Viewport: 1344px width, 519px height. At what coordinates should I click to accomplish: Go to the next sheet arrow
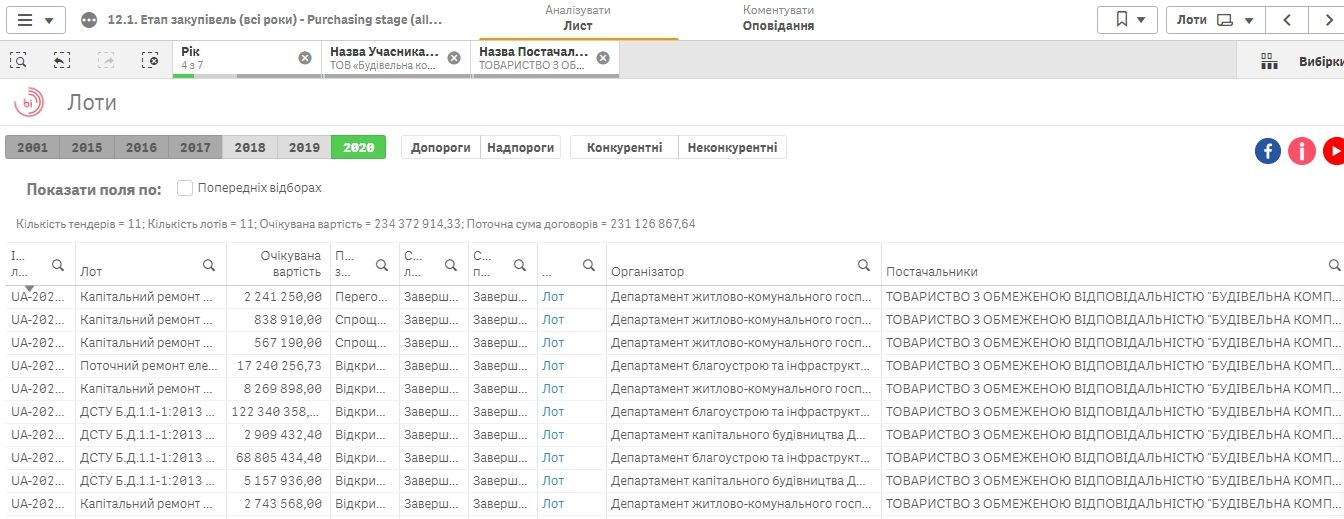tap(1329, 20)
